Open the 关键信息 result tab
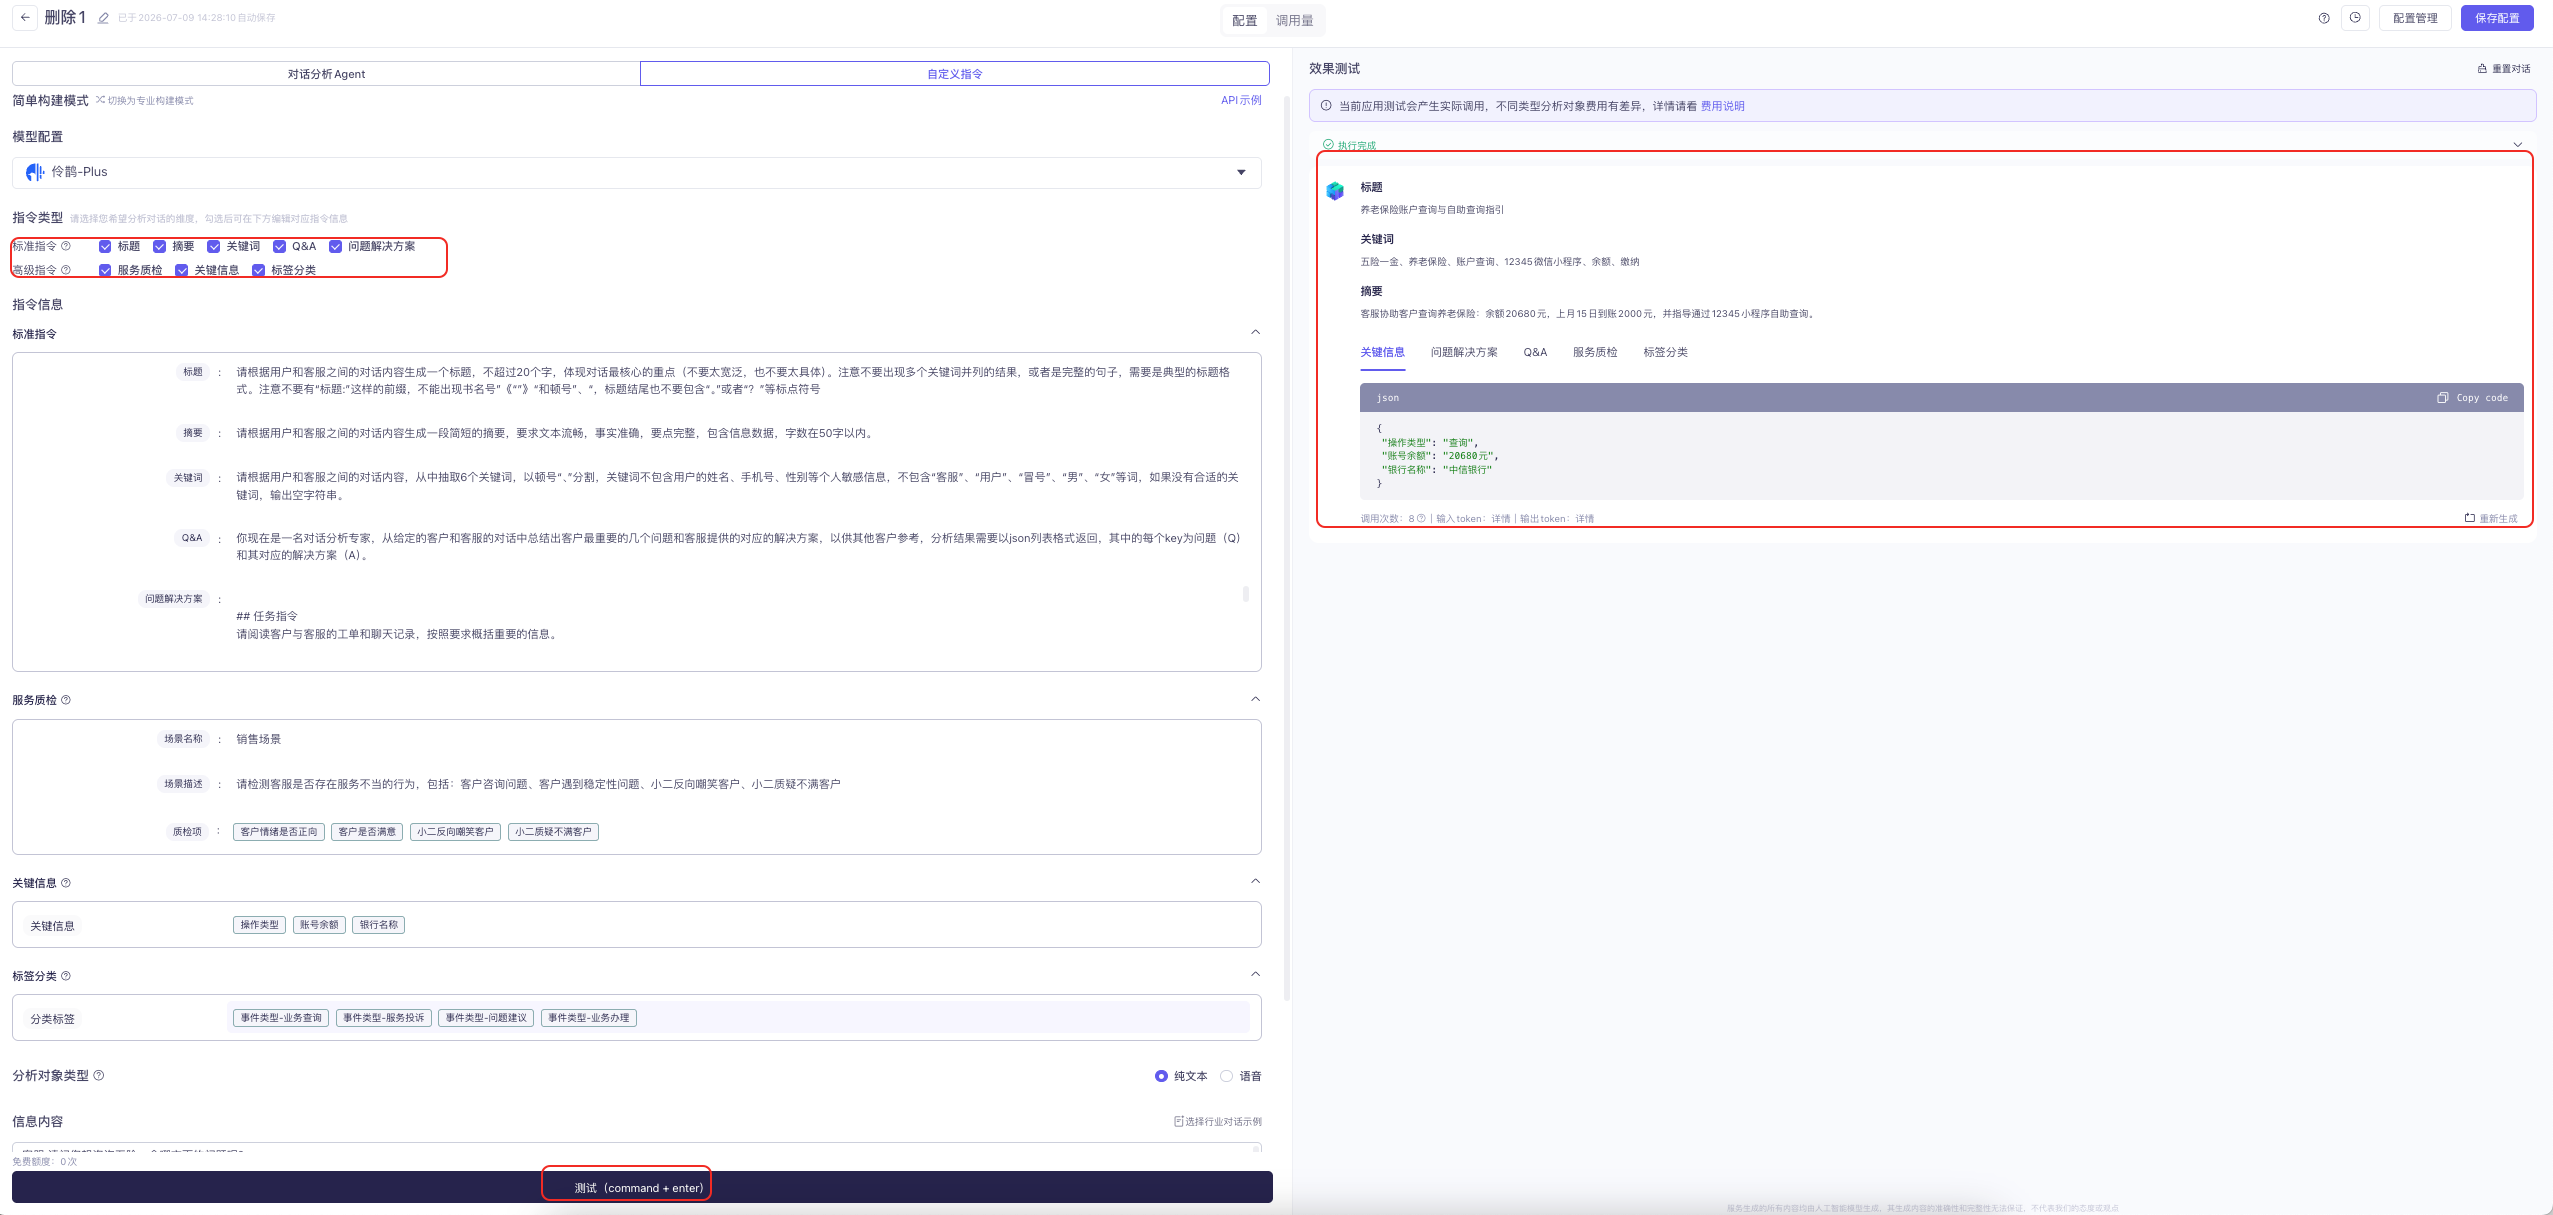 [x=1382, y=352]
